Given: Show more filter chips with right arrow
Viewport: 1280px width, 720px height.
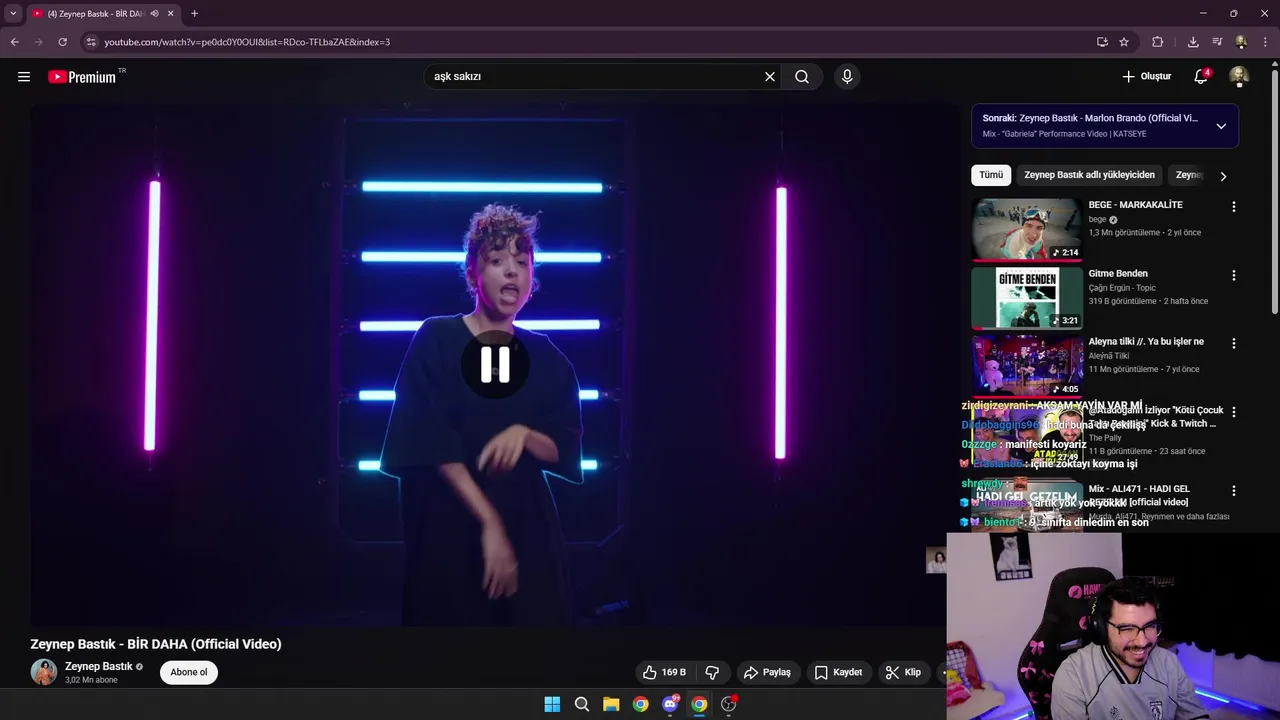Looking at the screenshot, I should pos(1223,176).
